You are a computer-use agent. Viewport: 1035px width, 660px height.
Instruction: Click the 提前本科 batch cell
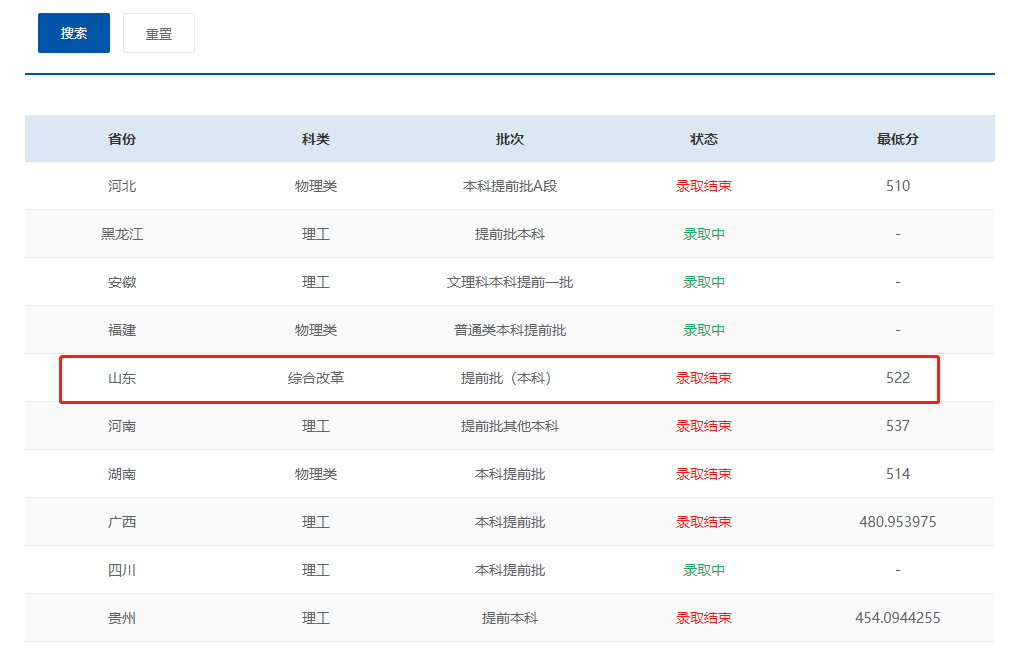510,618
